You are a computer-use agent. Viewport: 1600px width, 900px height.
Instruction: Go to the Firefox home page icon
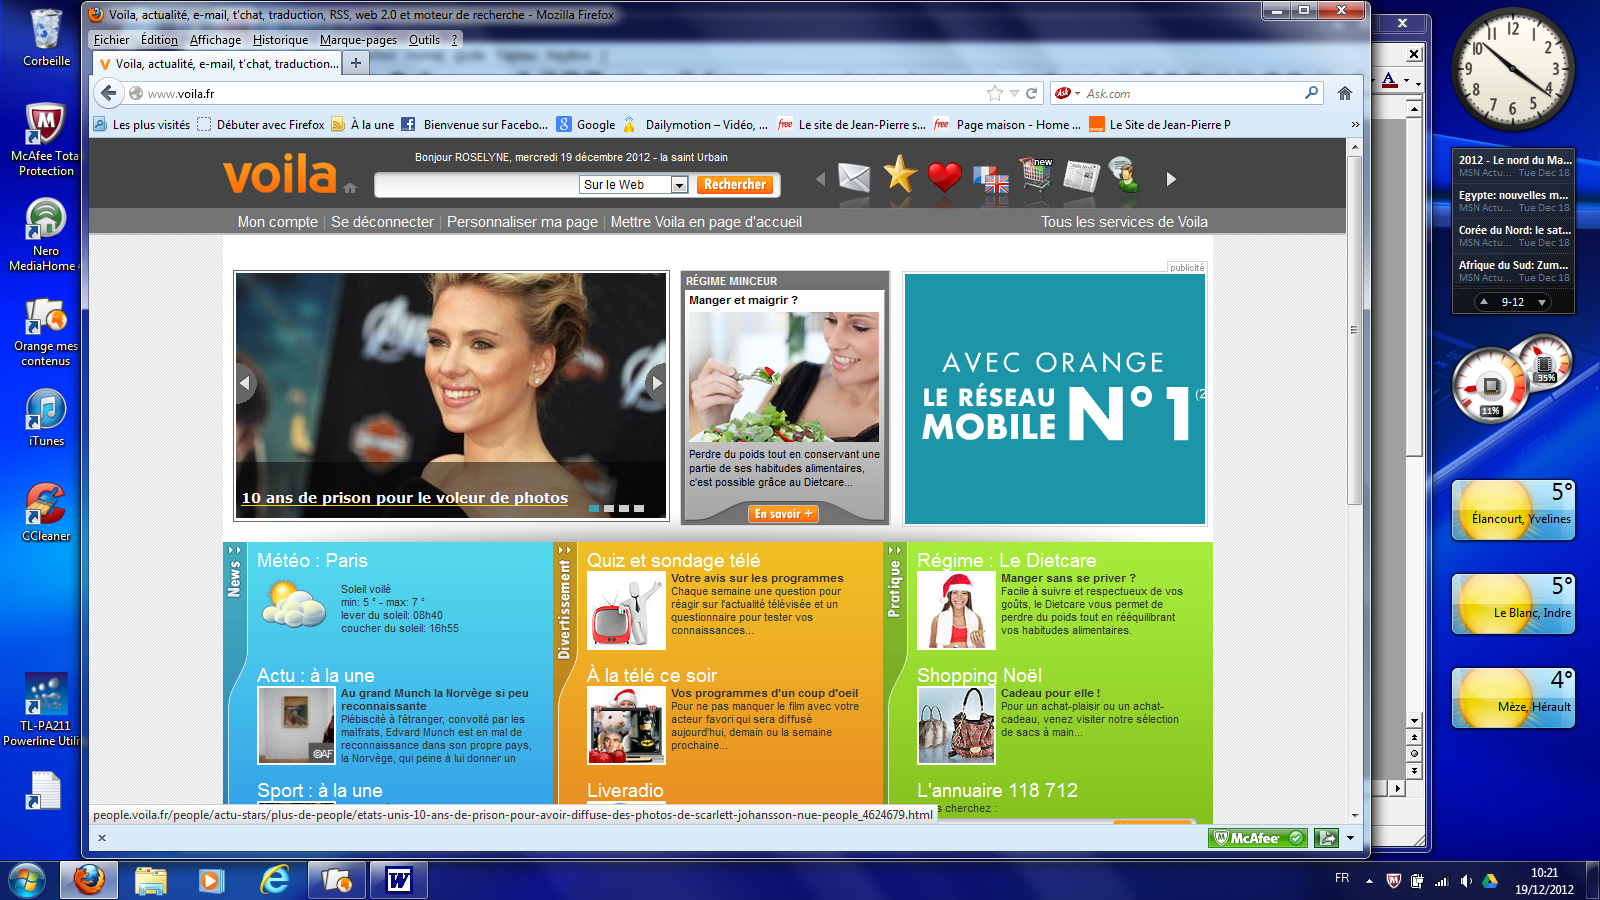click(1345, 93)
